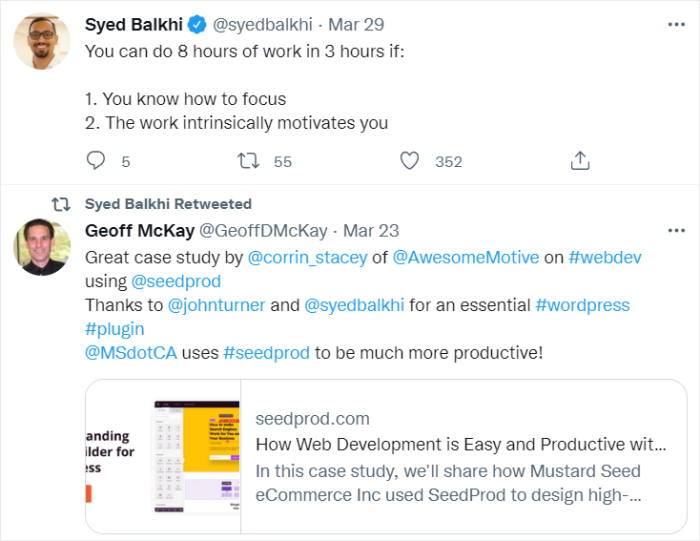Open the @corrin_stacey mention

pos(307,257)
